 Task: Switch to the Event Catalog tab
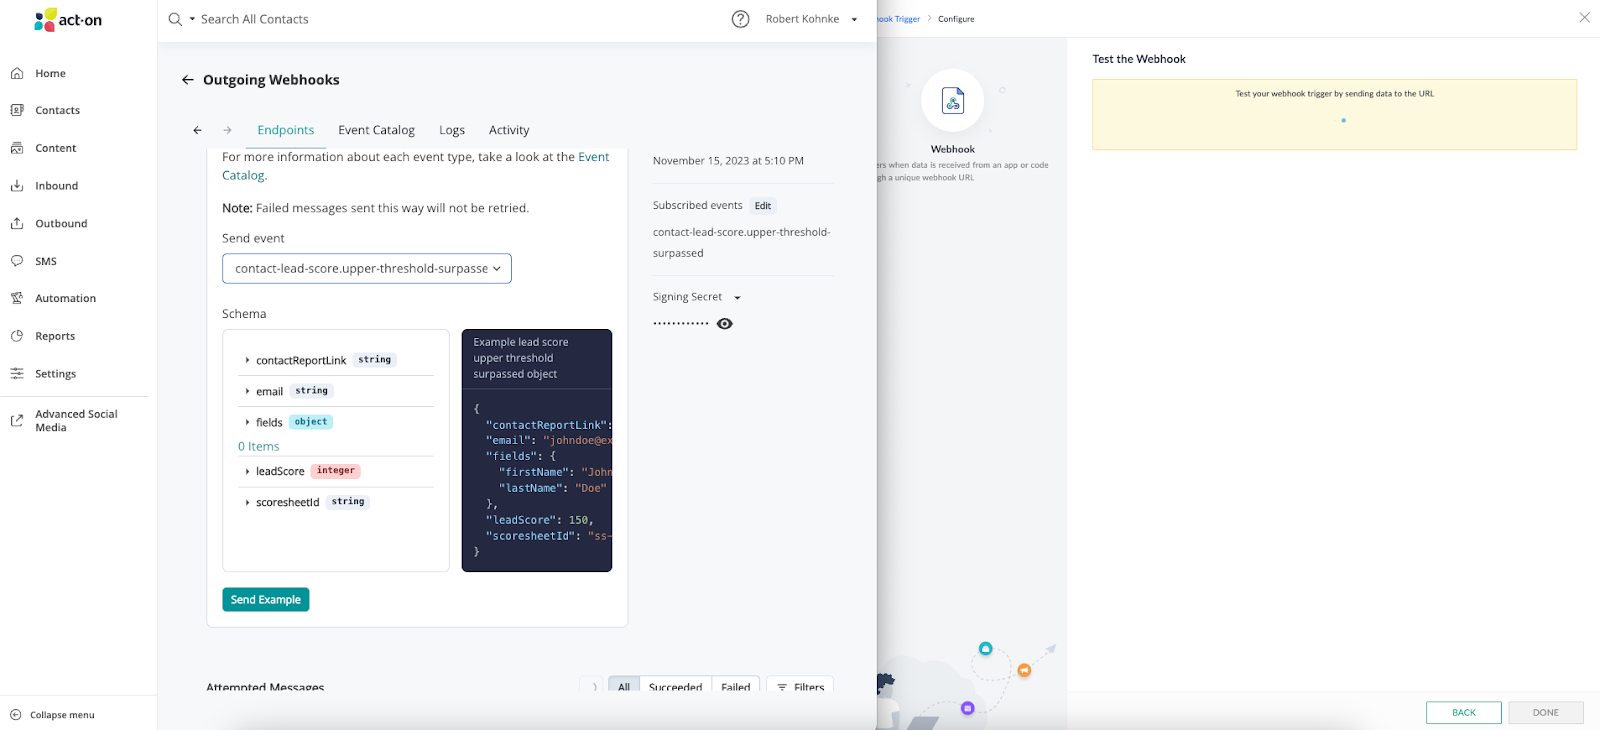pos(376,130)
